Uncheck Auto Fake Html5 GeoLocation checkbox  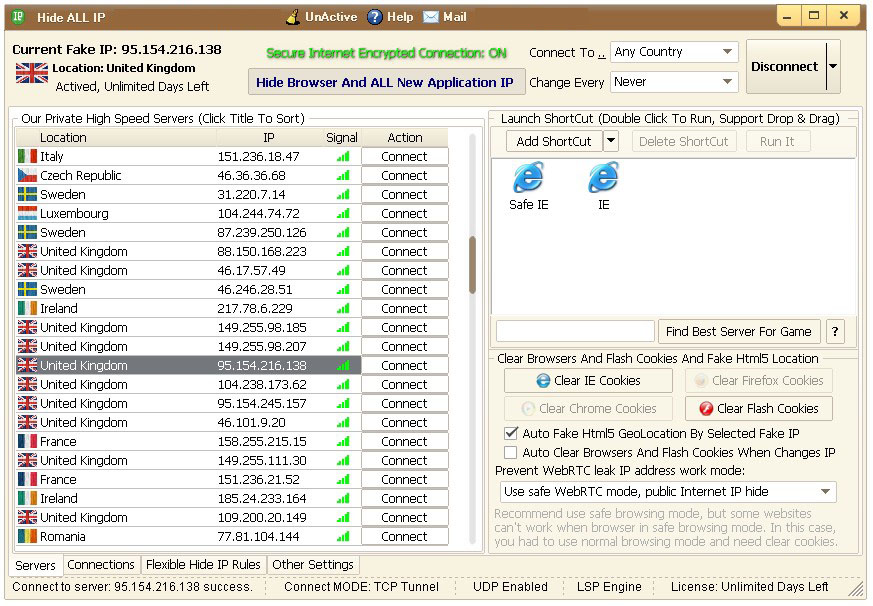[x=510, y=433]
